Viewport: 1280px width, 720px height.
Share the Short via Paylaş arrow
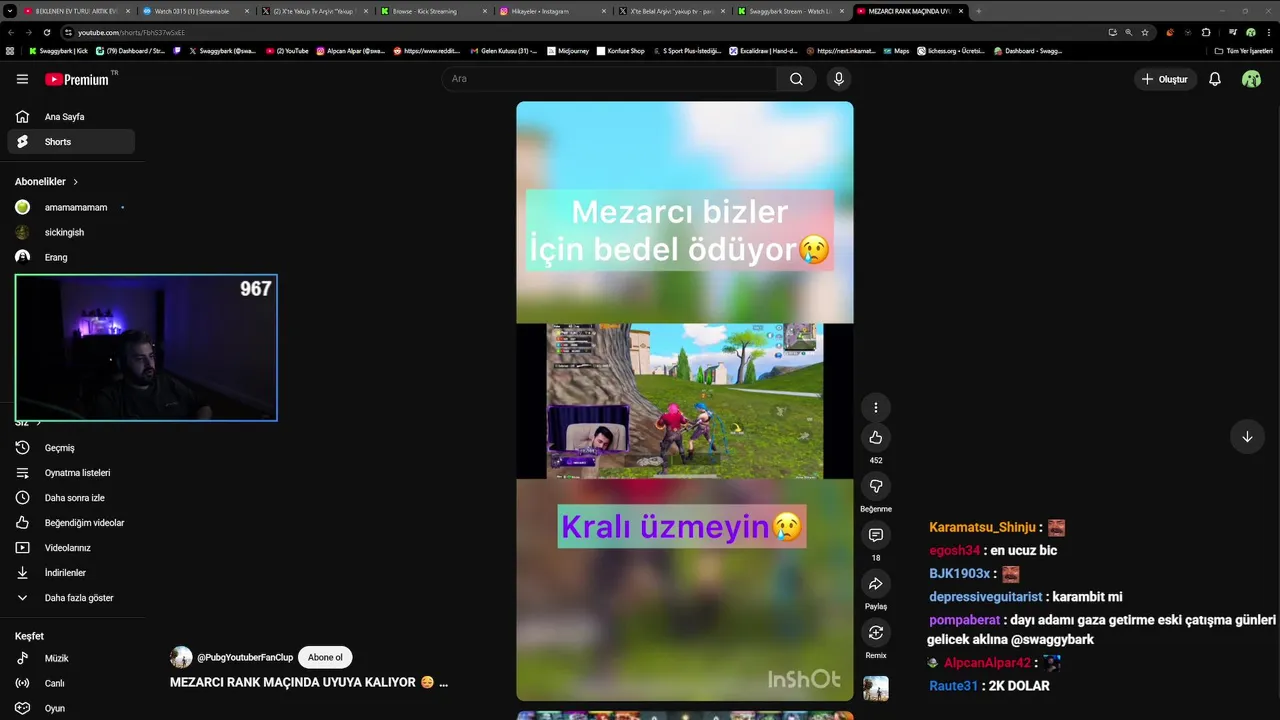(x=876, y=584)
